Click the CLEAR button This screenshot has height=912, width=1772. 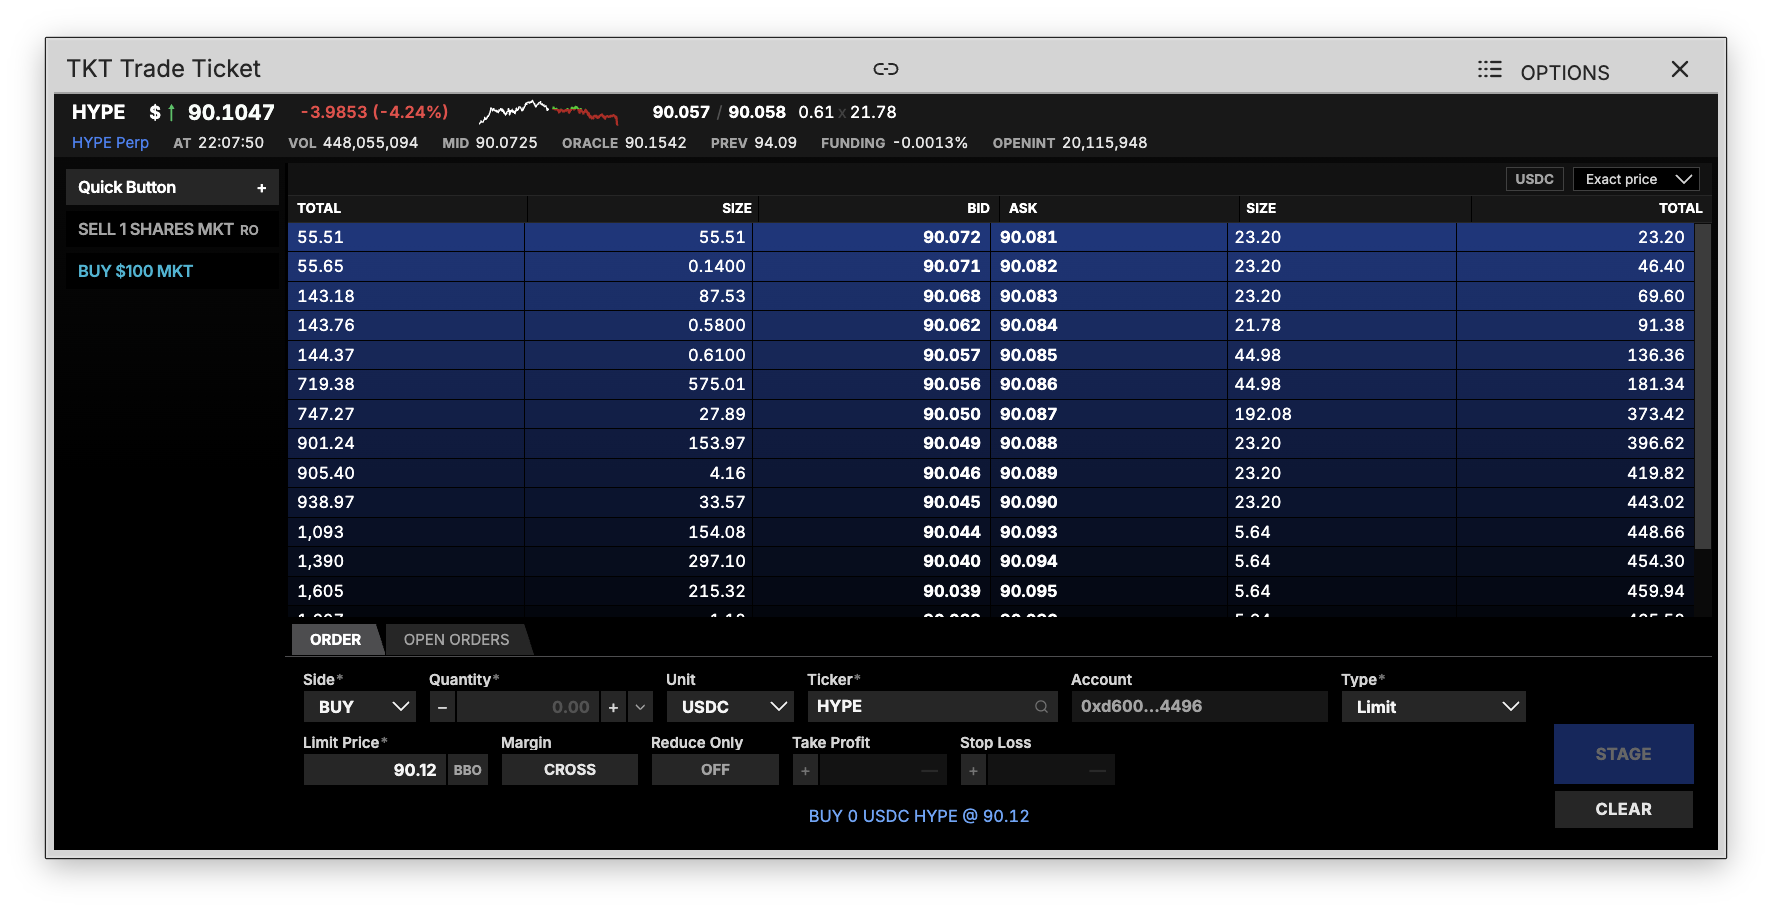click(1623, 809)
